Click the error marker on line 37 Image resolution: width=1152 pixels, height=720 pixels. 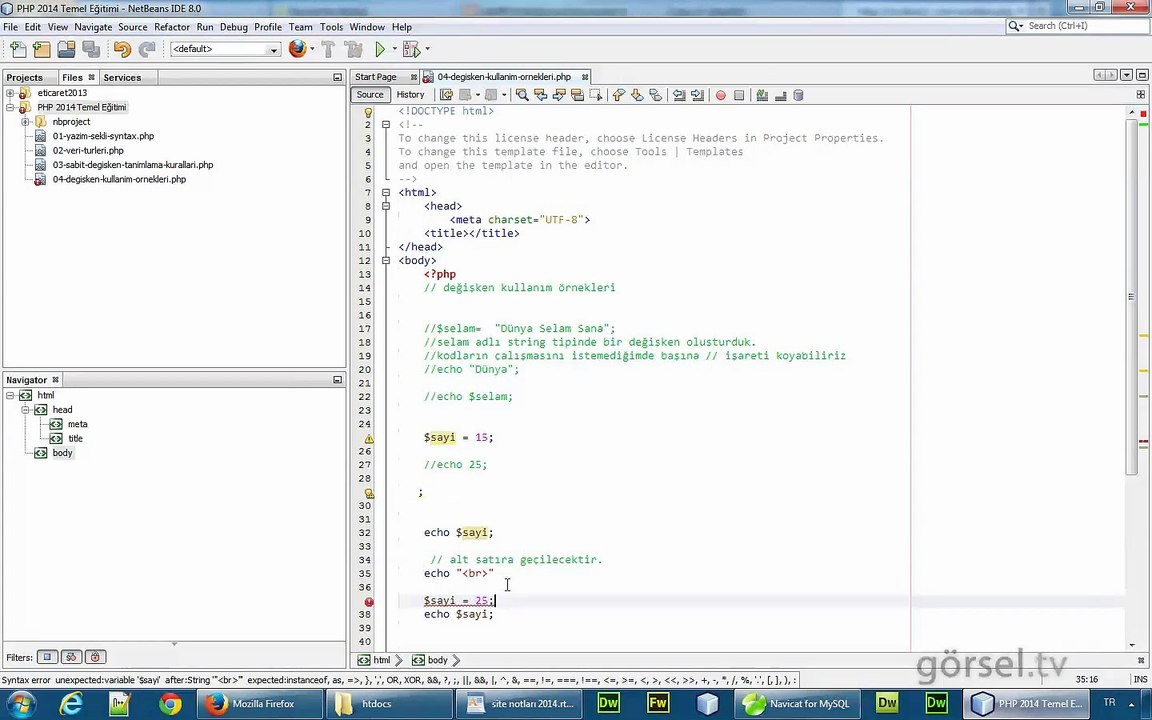point(369,601)
